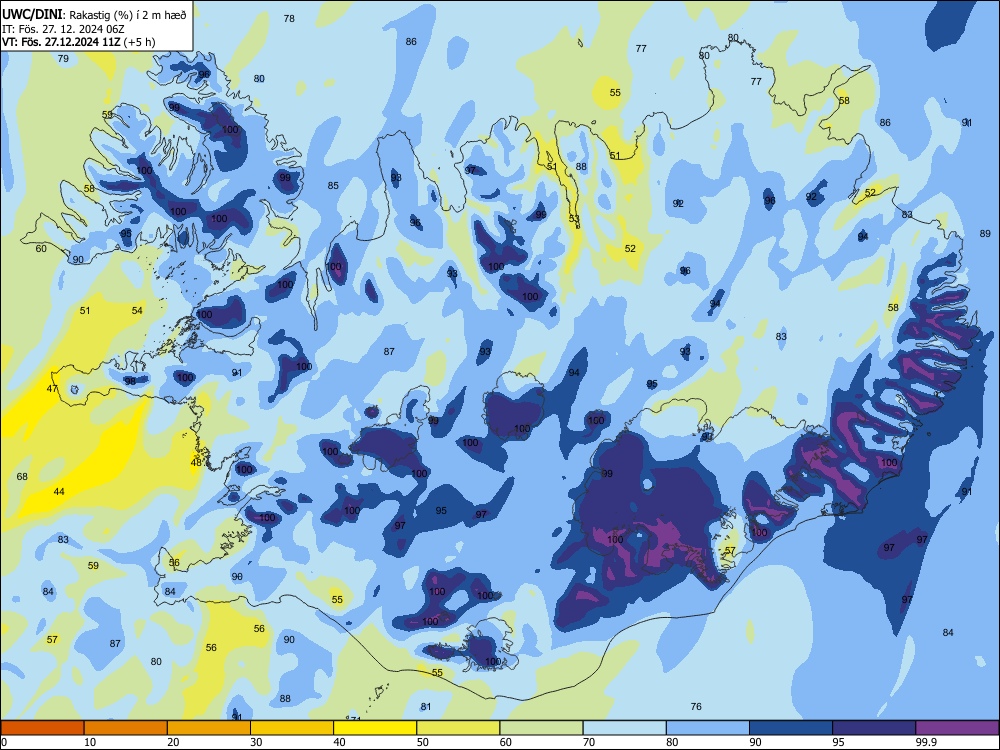This screenshot has height=750, width=1000.
Task: Click legend tick label '70'
Action: 589,742
